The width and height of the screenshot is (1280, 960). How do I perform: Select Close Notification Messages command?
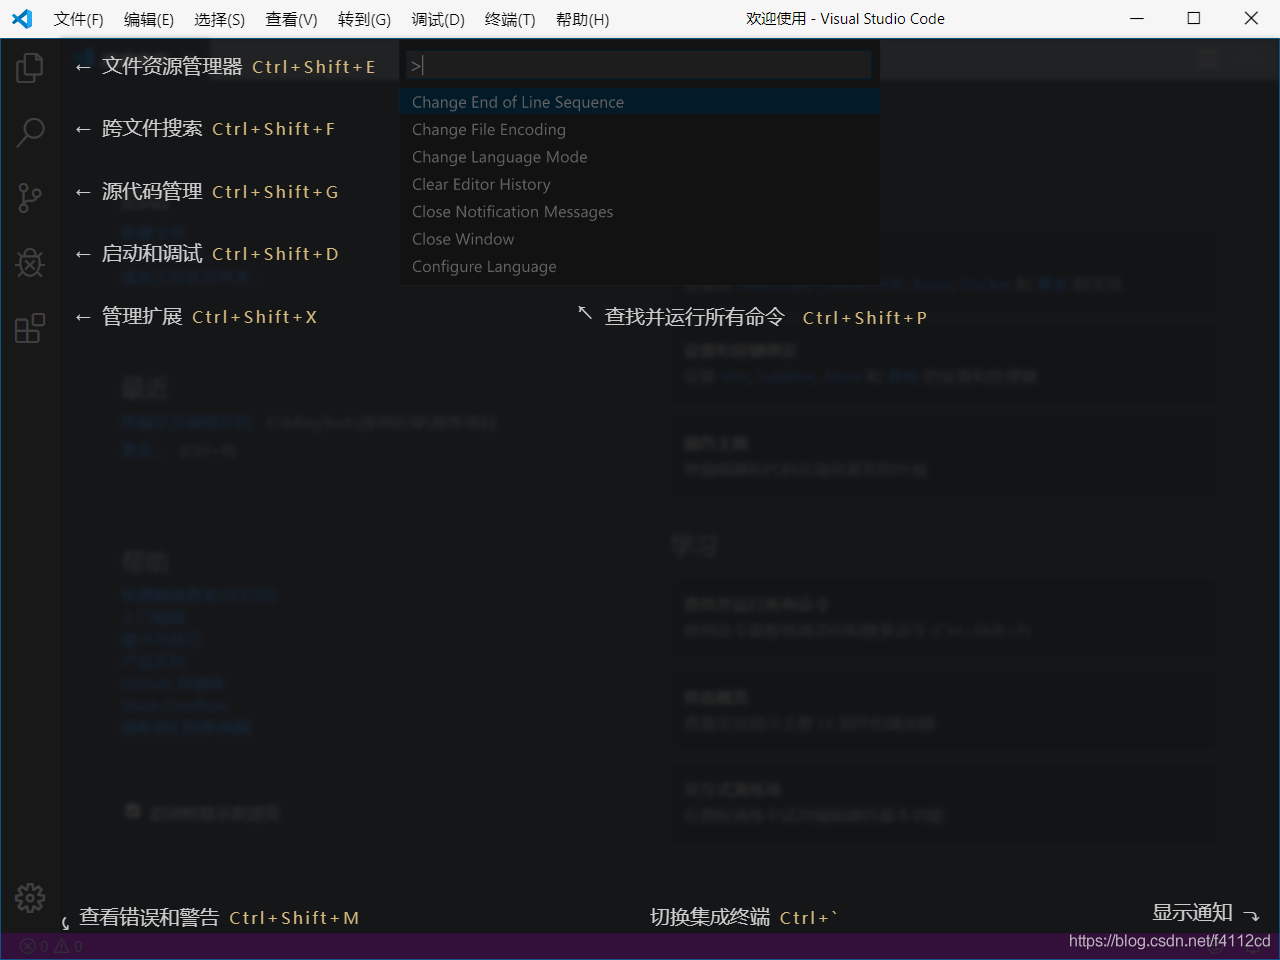[640, 212]
